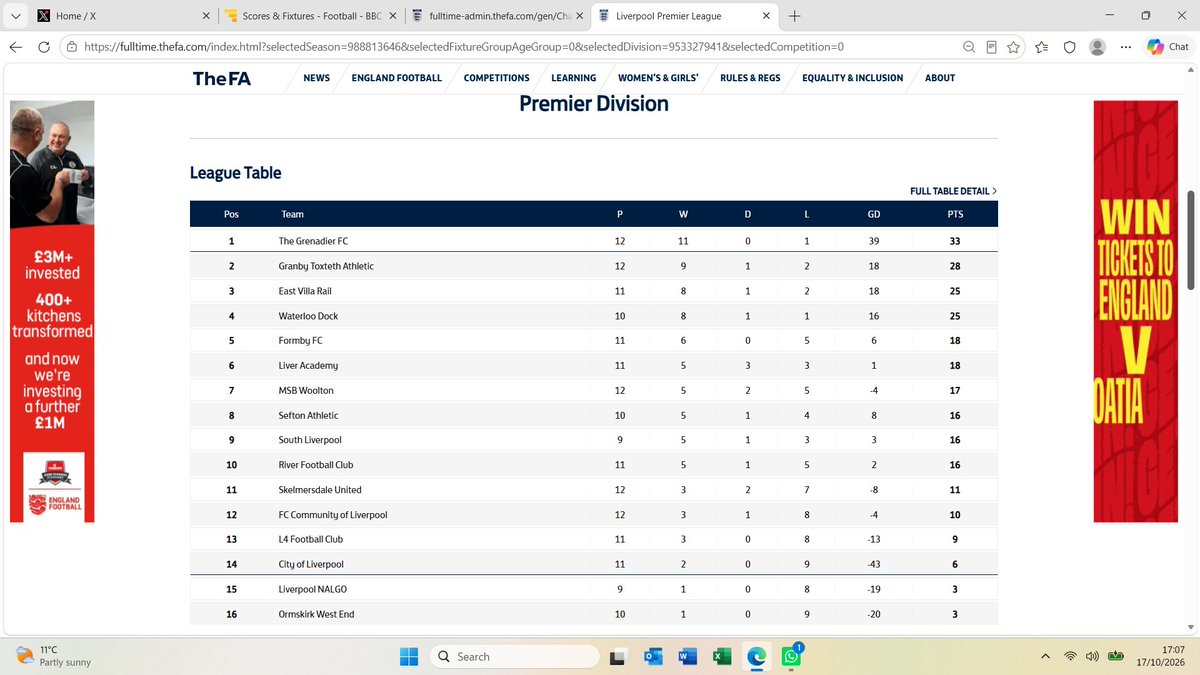
Task: Open the NEWS menu item
Action: click(x=317, y=78)
